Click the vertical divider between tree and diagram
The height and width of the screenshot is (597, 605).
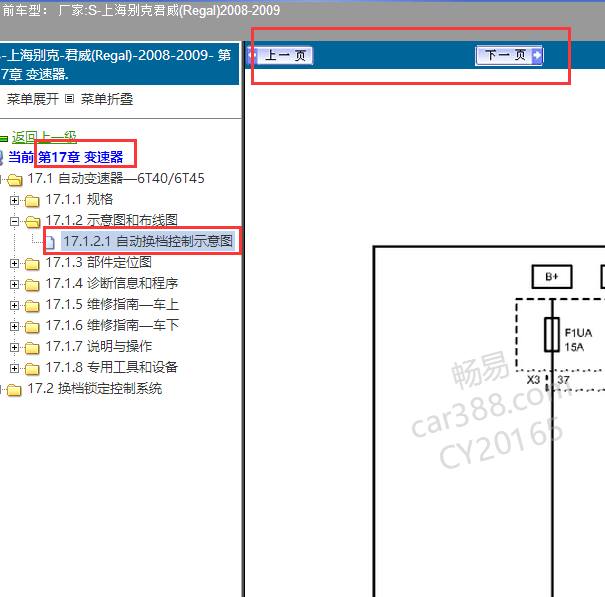(x=243, y=319)
